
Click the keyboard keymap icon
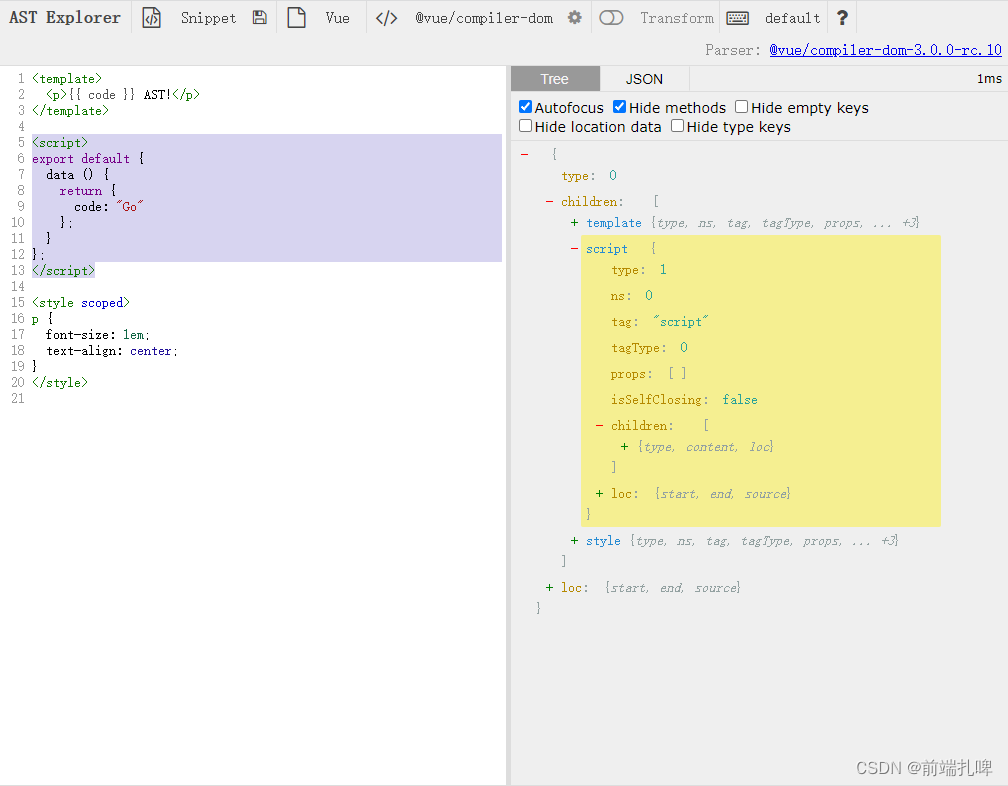(737, 18)
